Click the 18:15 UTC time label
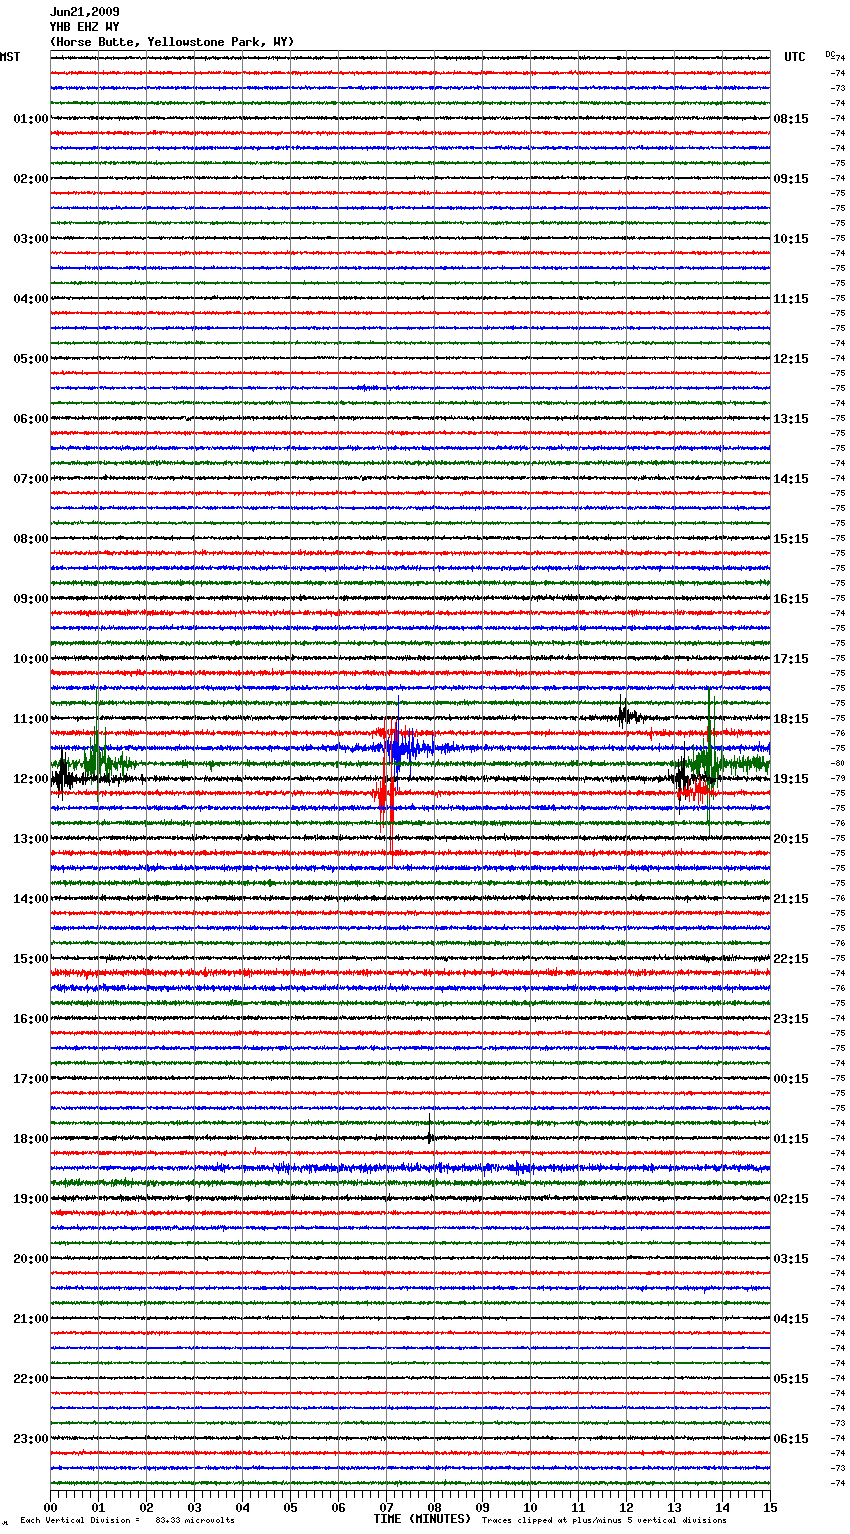Image resolution: width=850 pixels, height=1534 pixels. (791, 719)
